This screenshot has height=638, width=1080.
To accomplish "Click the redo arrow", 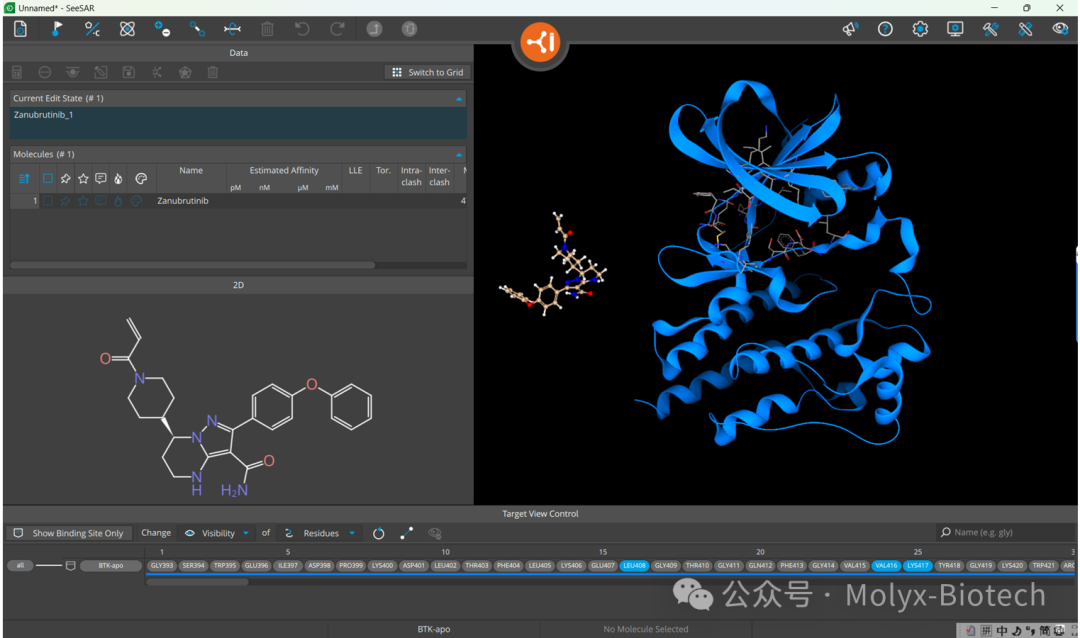I will (x=338, y=29).
